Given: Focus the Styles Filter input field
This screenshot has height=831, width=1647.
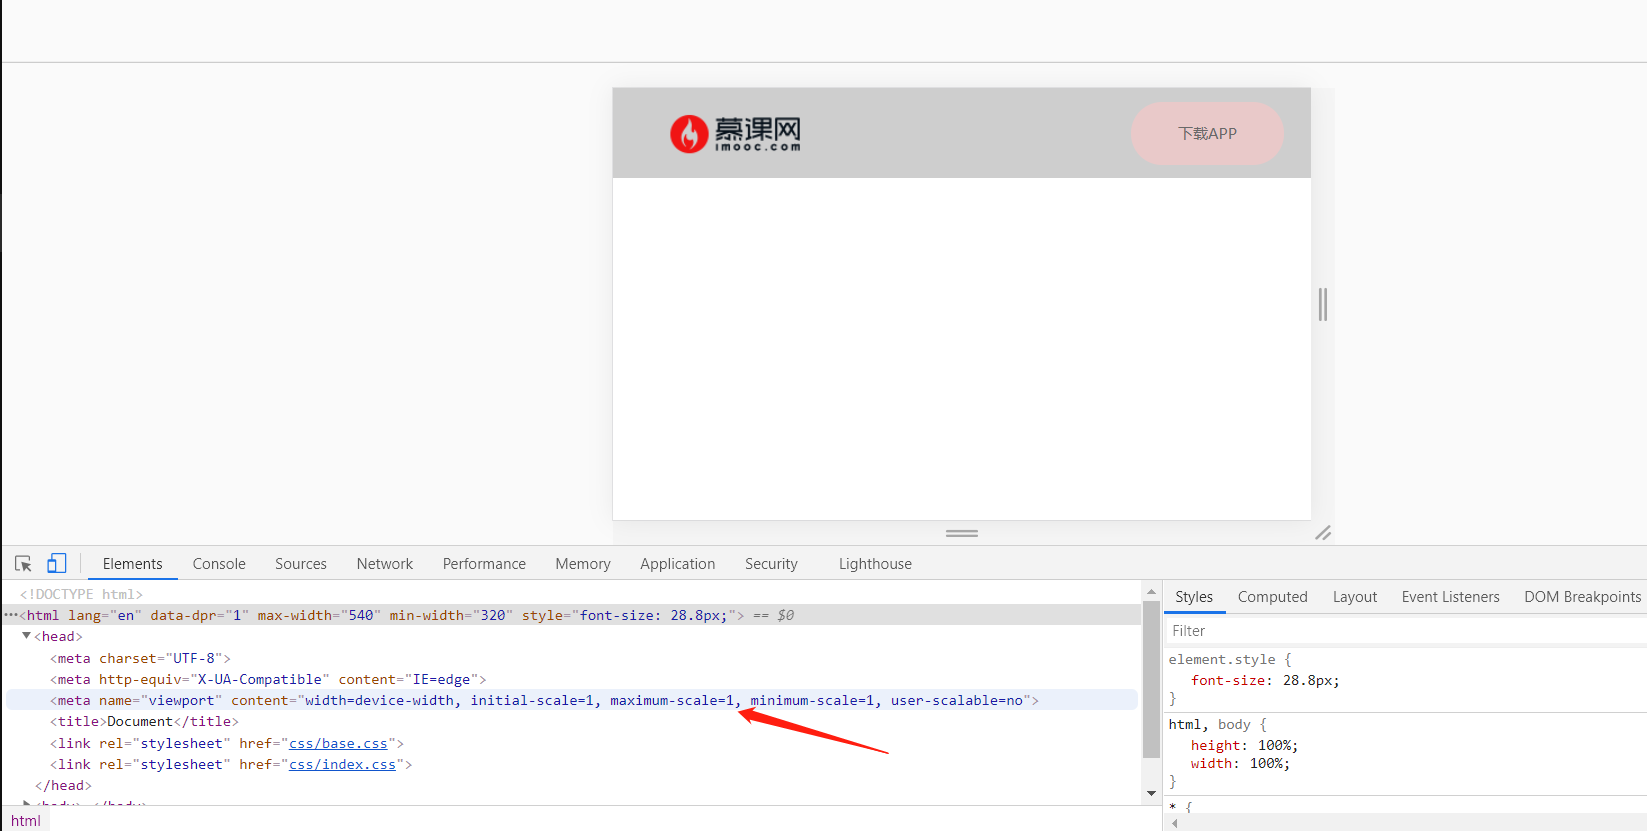Looking at the screenshot, I should click(x=1405, y=631).
